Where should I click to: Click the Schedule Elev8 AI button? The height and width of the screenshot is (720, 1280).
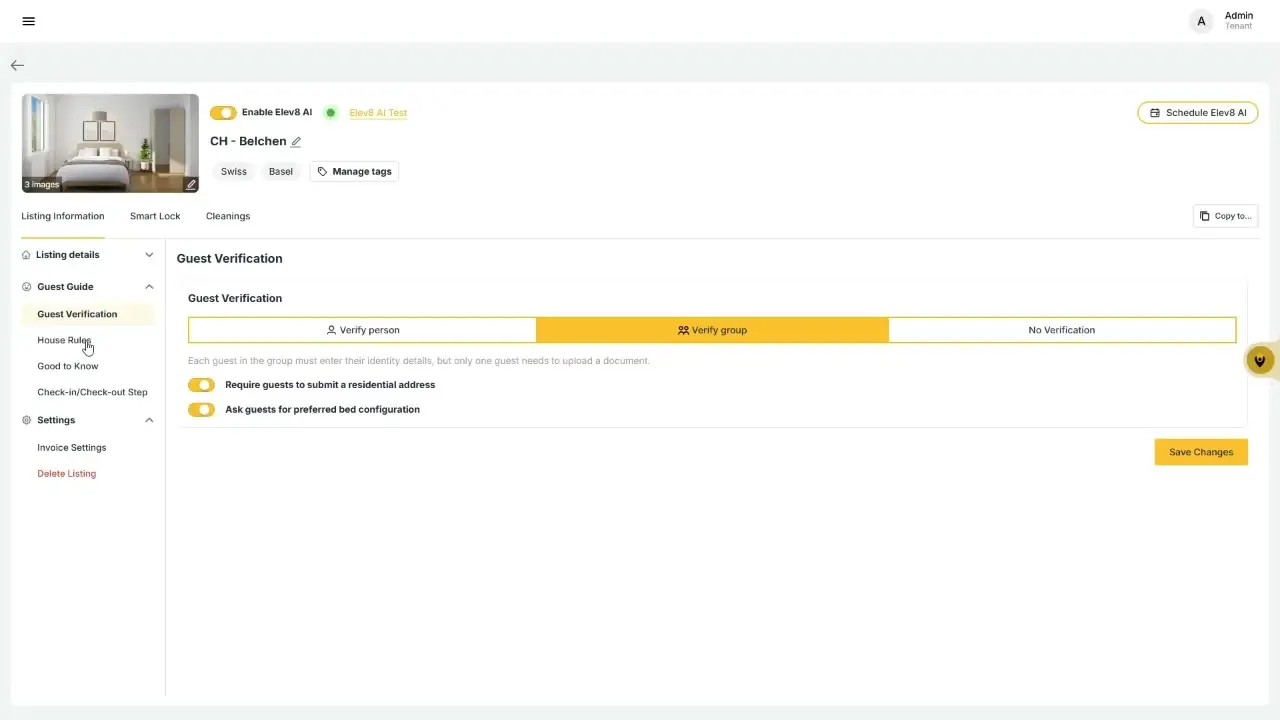1198,113
